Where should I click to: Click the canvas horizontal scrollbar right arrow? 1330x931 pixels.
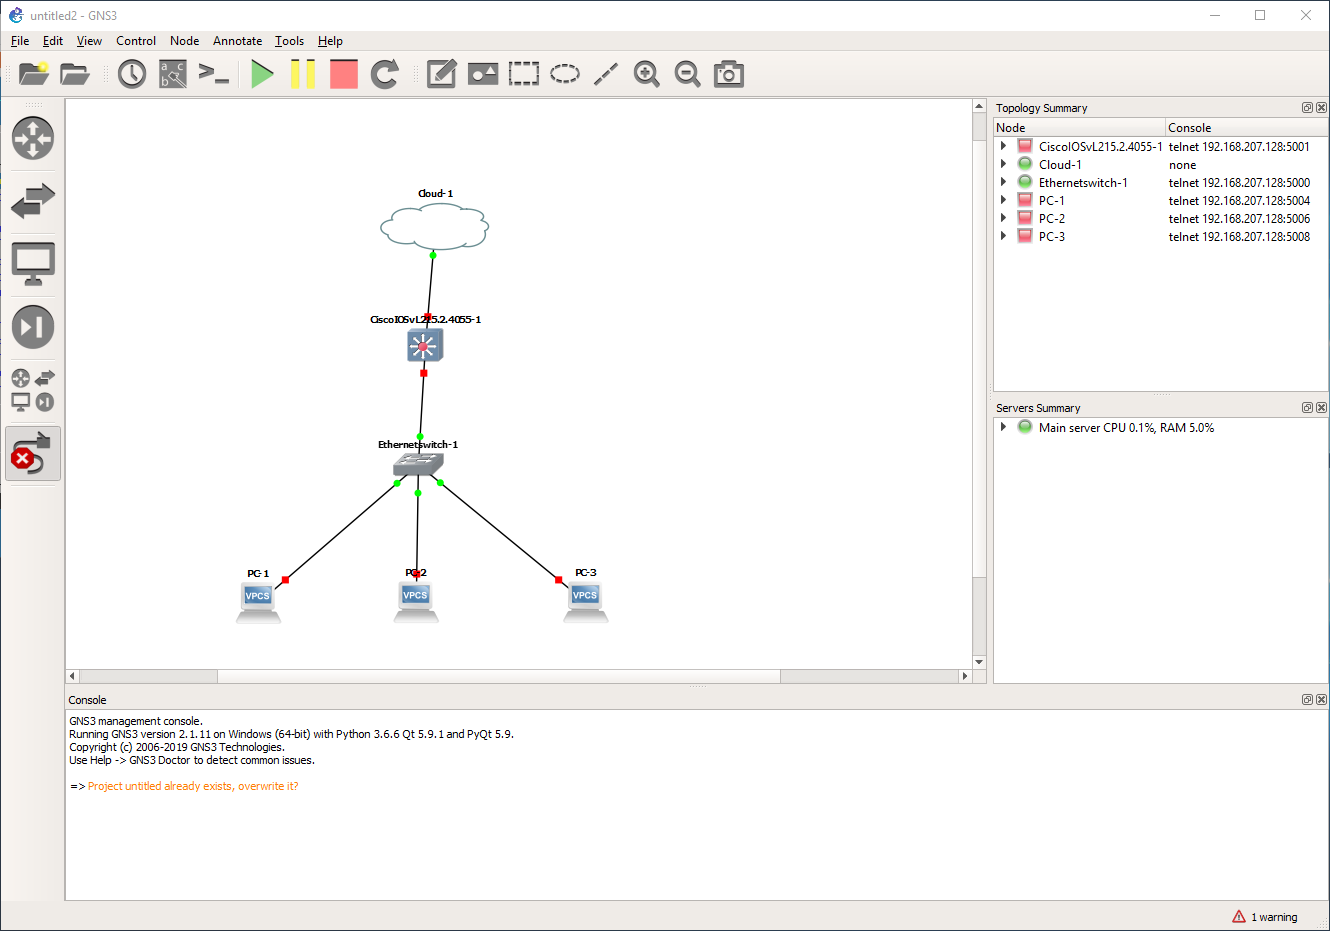pyautogui.click(x=965, y=676)
